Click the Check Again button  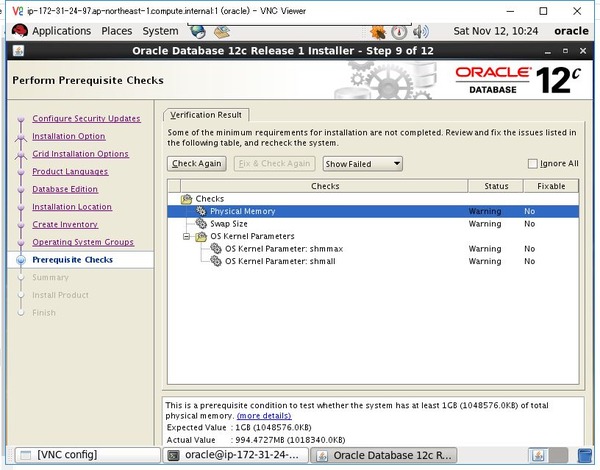197,164
